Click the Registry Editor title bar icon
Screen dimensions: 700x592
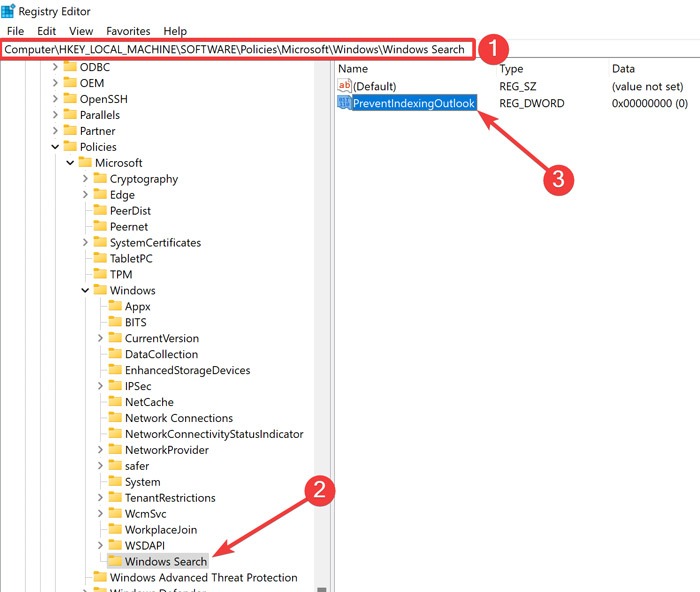8,11
